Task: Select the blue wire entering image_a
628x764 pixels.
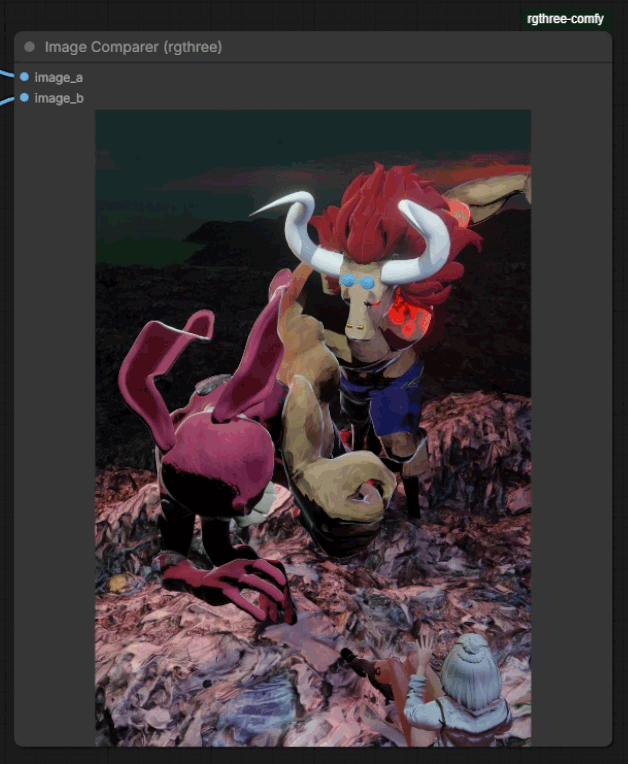Action: pyautogui.click(x=8, y=74)
